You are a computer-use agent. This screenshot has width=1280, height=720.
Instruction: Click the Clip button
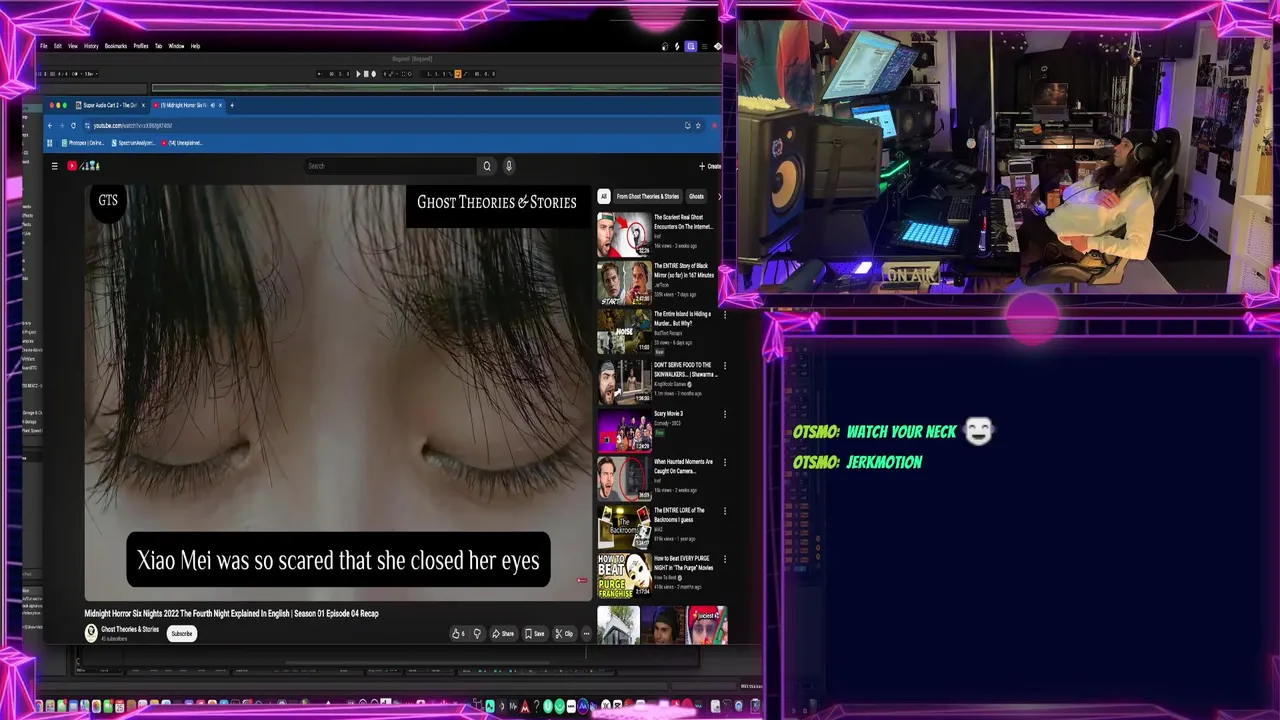click(x=565, y=633)
